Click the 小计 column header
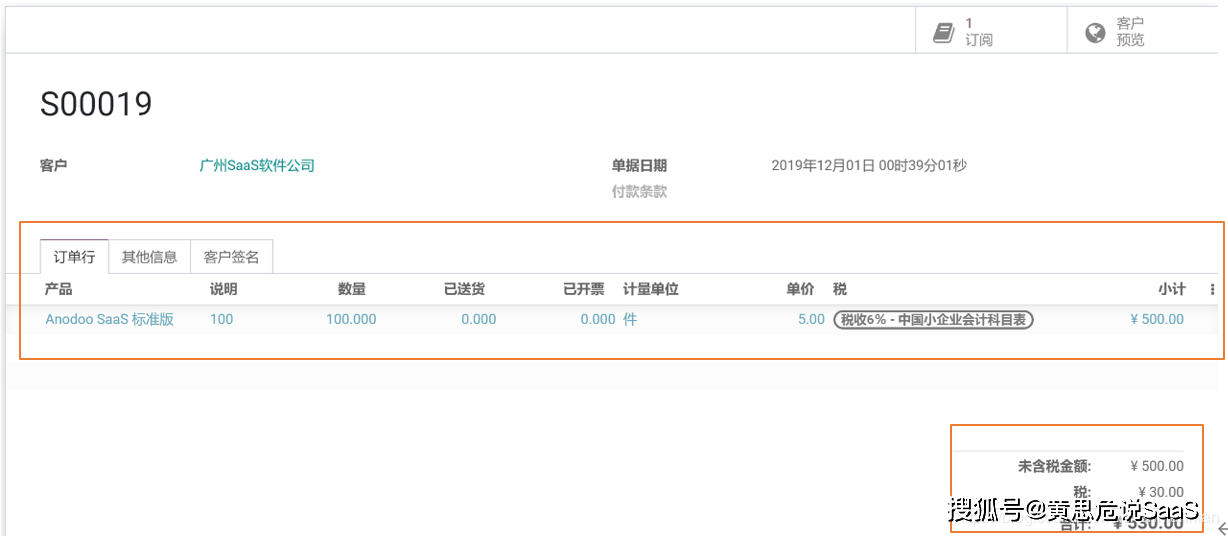Viewport: 1228px width, 536px height. [x=1171, y=289]
